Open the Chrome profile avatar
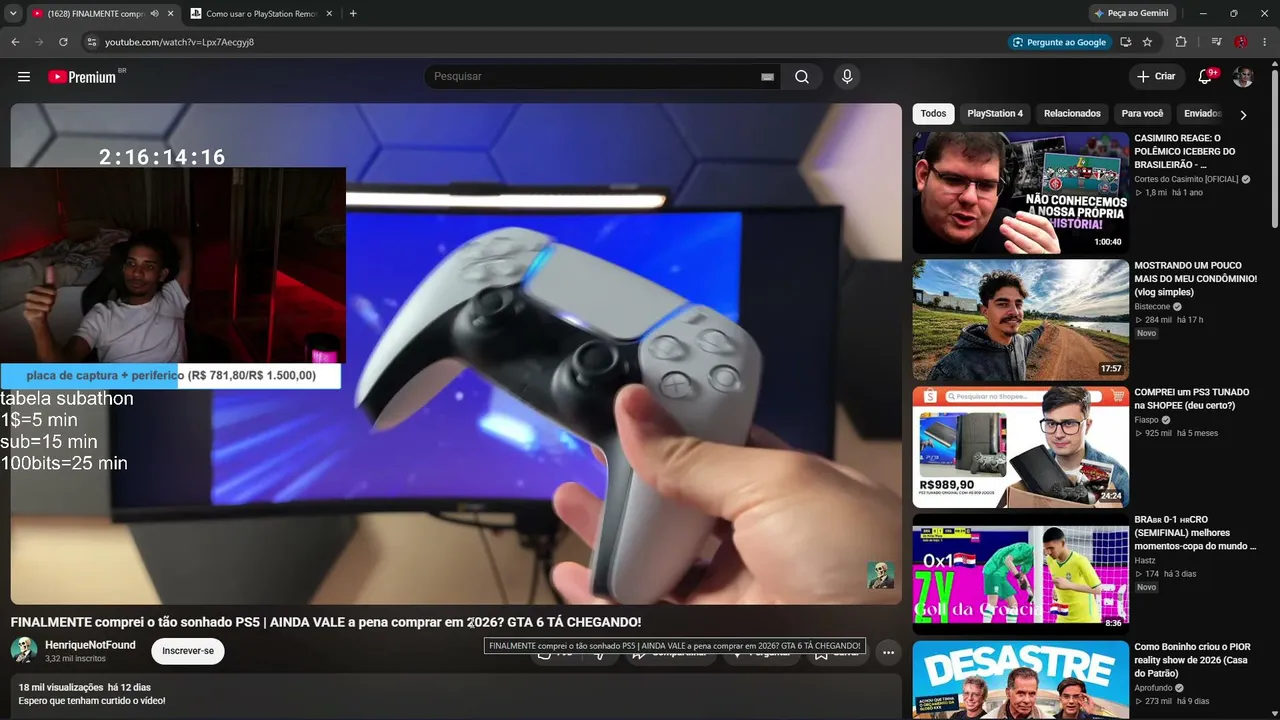The image size is (1280, 720). (1241, 42)
